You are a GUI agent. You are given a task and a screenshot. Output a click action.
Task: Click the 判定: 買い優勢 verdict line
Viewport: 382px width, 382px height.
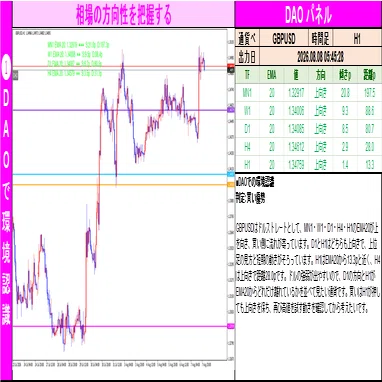250,199
